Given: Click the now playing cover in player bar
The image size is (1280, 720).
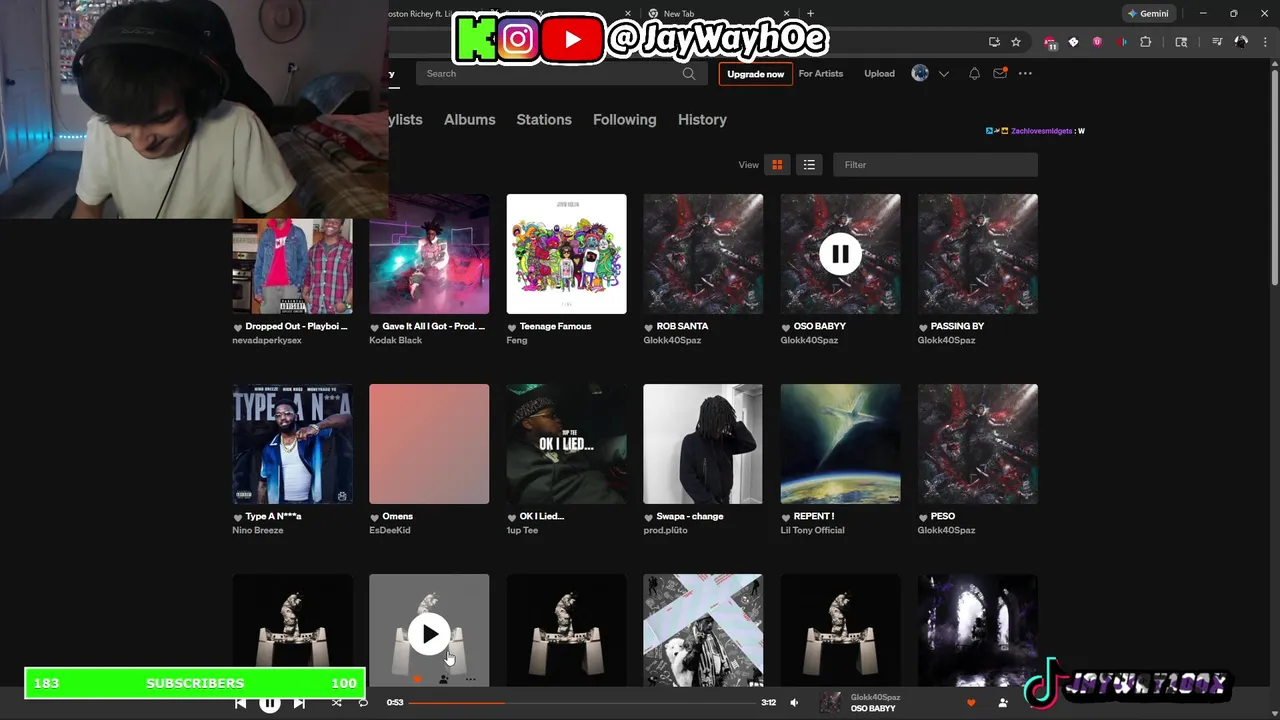Looking at the screenshot, I should [830, 703].
